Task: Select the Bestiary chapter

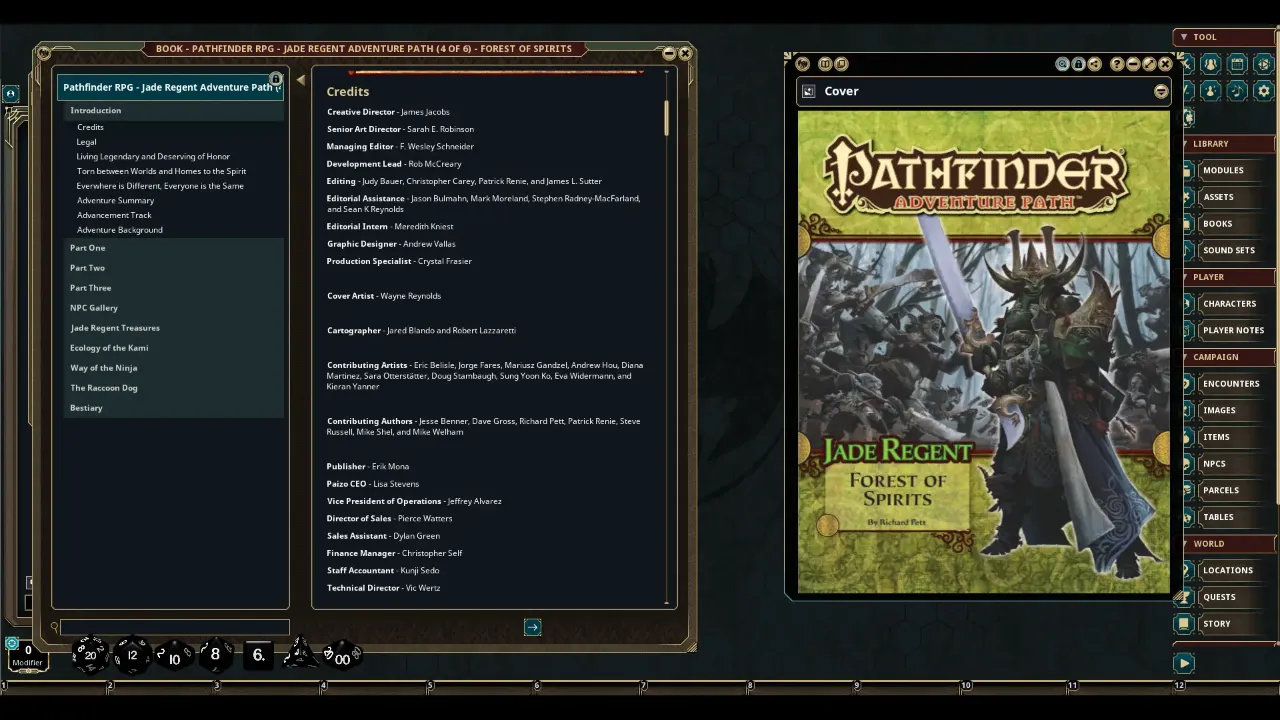Action: point(174,408)
